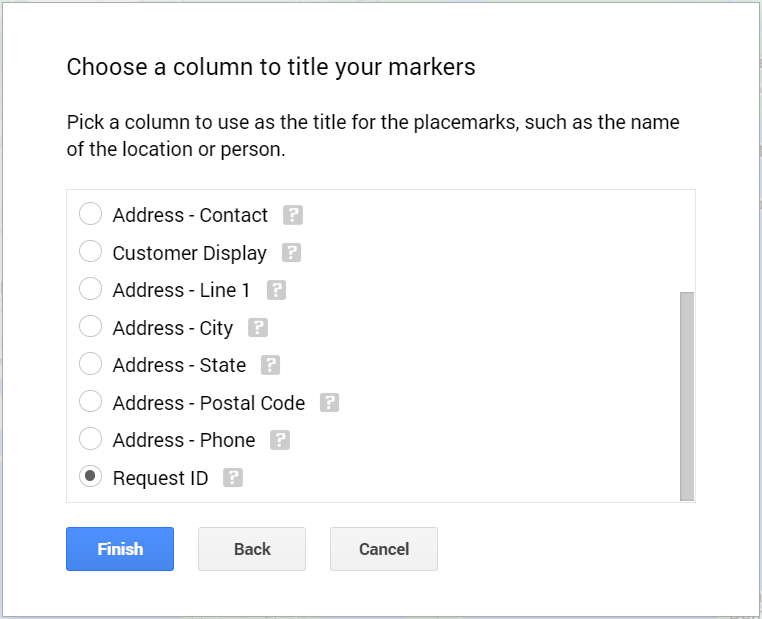Click help icon next to Address - Contact
Viewport: 762px width, 619px height.
(x=293, y=215)
